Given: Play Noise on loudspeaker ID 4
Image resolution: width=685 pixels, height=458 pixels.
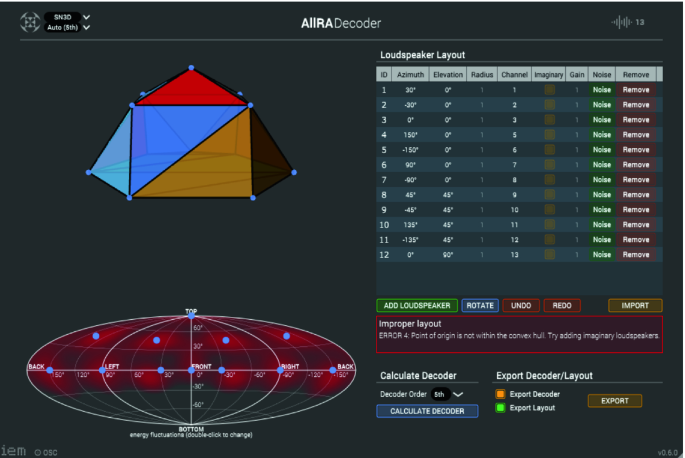Looking at the screenshot, I should [602, 135].
